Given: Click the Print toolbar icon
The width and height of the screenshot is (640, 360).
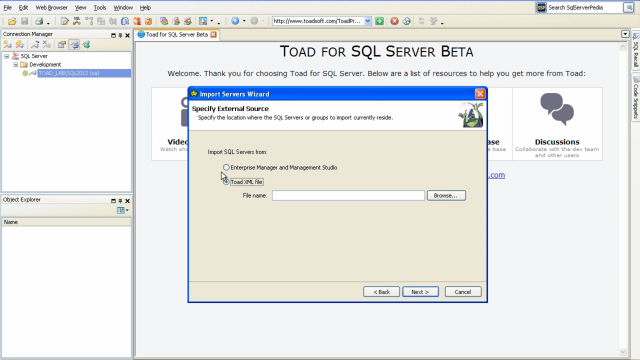Looking at the screenshot, I should pyautogui.click(x=39, y=21).
